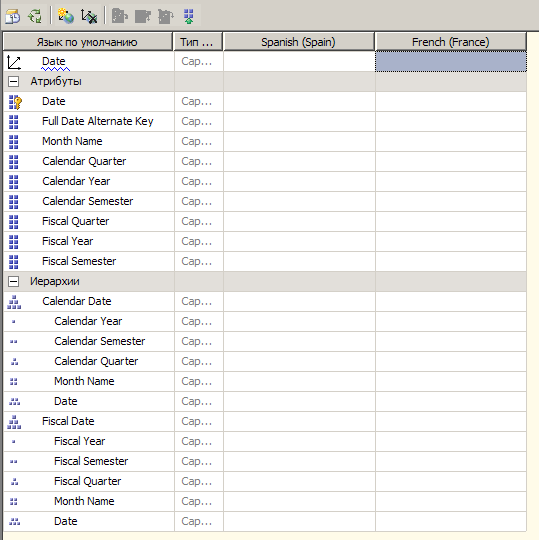Click highlighted French cell for Date dimension
The width and height of the screenshot is (539, 540).
point(450,61)
